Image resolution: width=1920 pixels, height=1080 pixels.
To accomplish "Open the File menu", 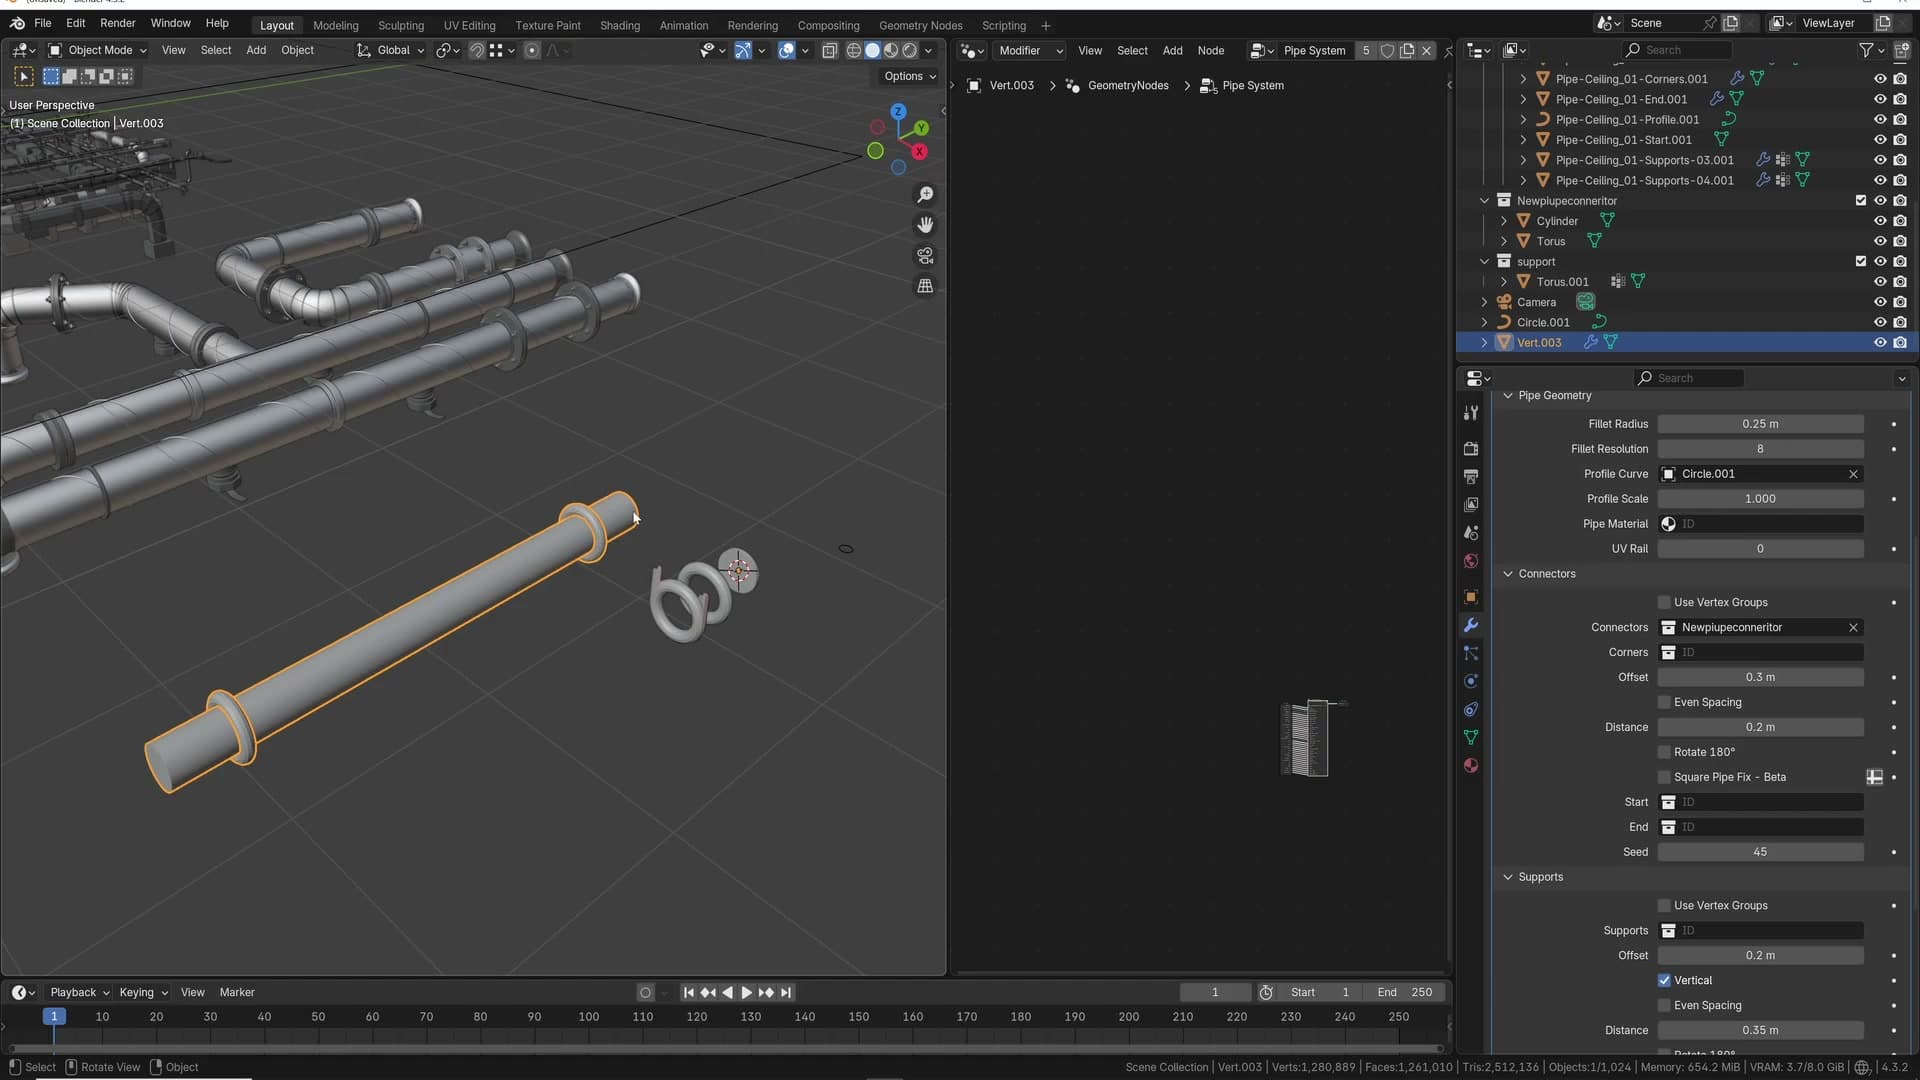I will [x=42, y=23].
